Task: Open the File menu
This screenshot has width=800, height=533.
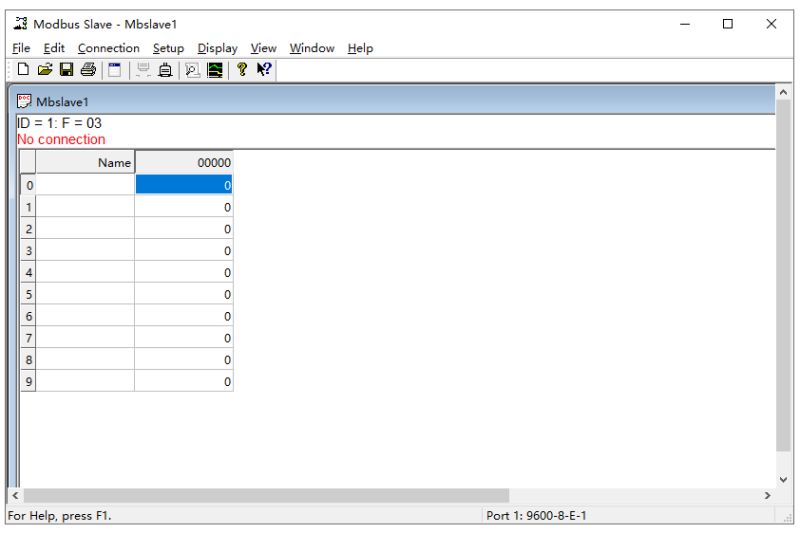Action: [x=21, y=48]
